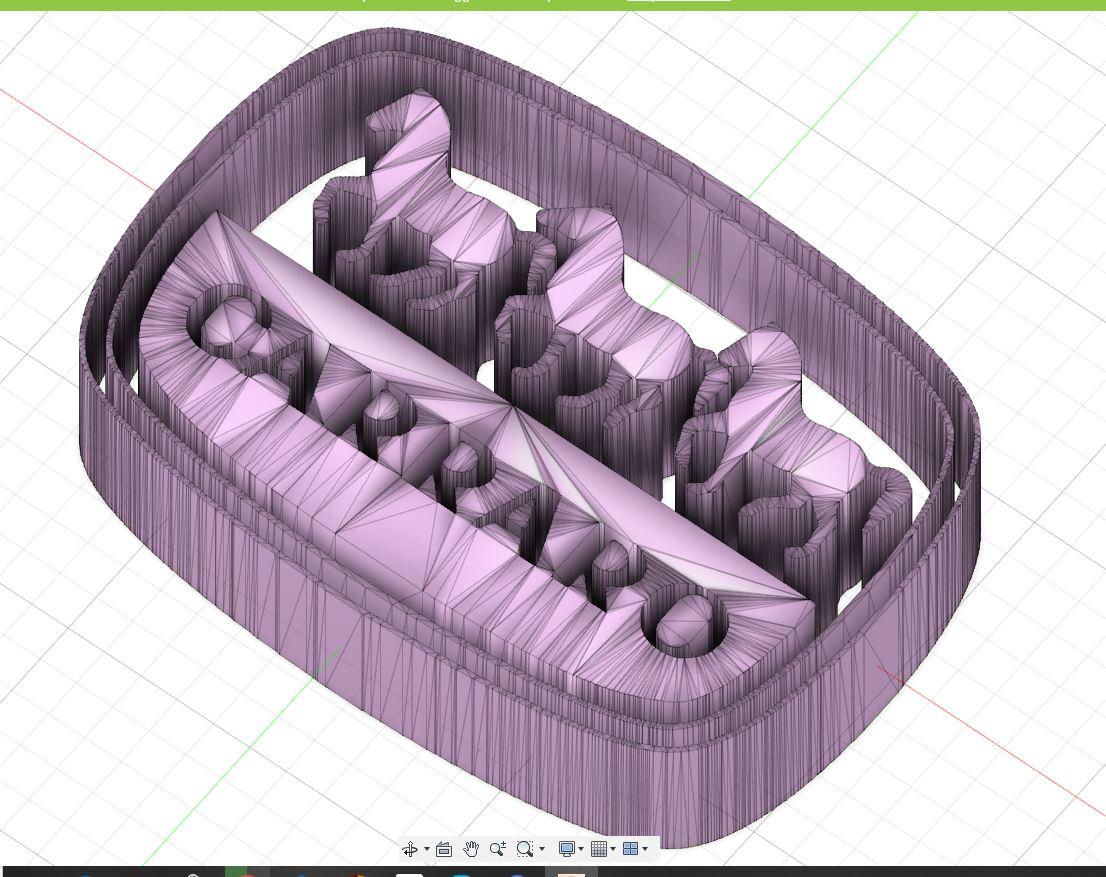The width and height of the screenshot is (1106, 877).
Task: Click the slanted flat face above the lettering
Action: [420, 340]
